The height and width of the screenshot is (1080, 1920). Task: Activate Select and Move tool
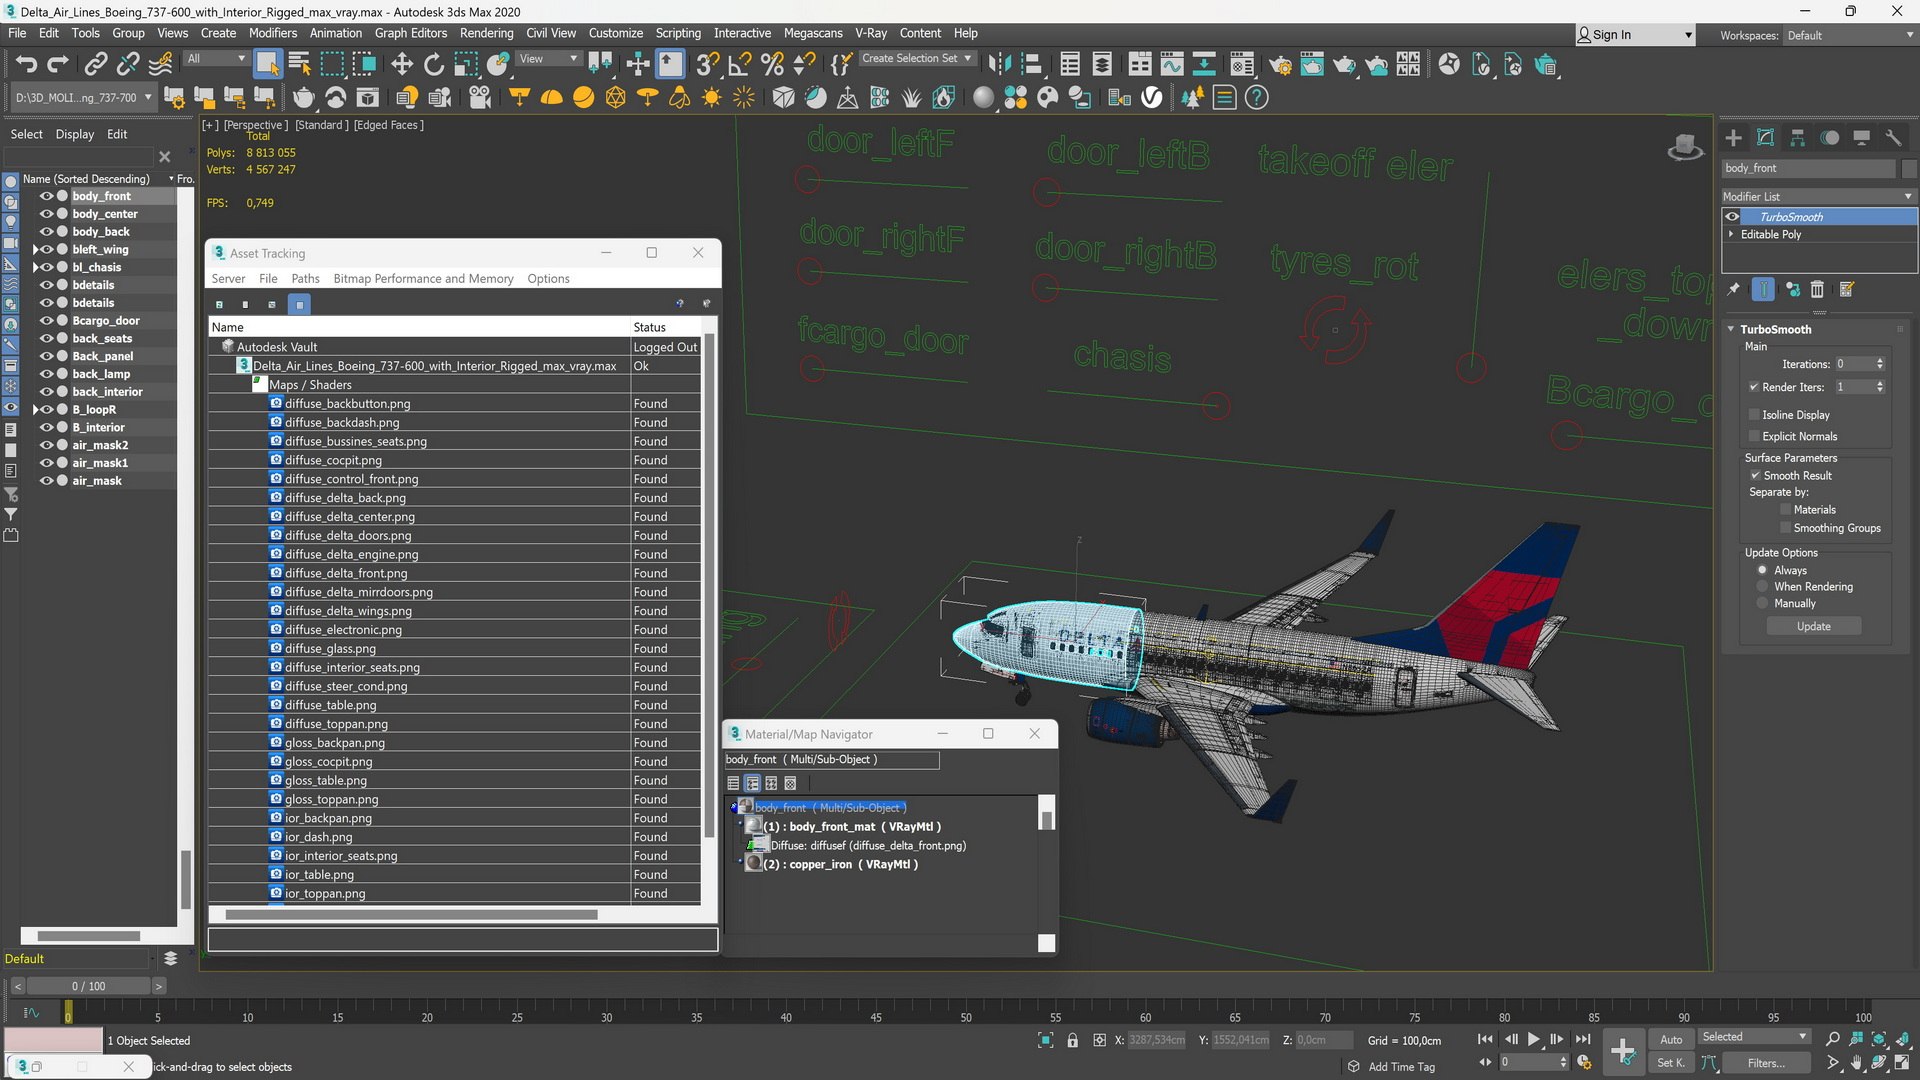point(402,65)
